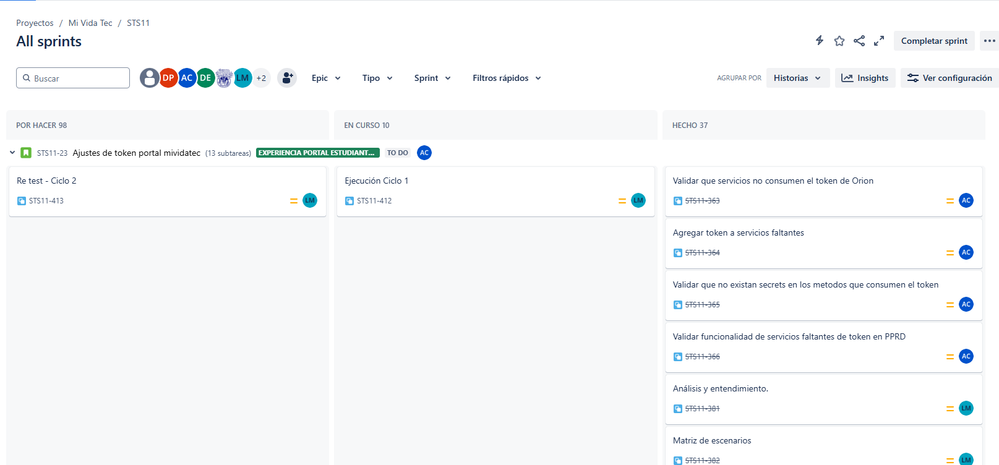Open the more options ellipsis menu

coord(989,41)
